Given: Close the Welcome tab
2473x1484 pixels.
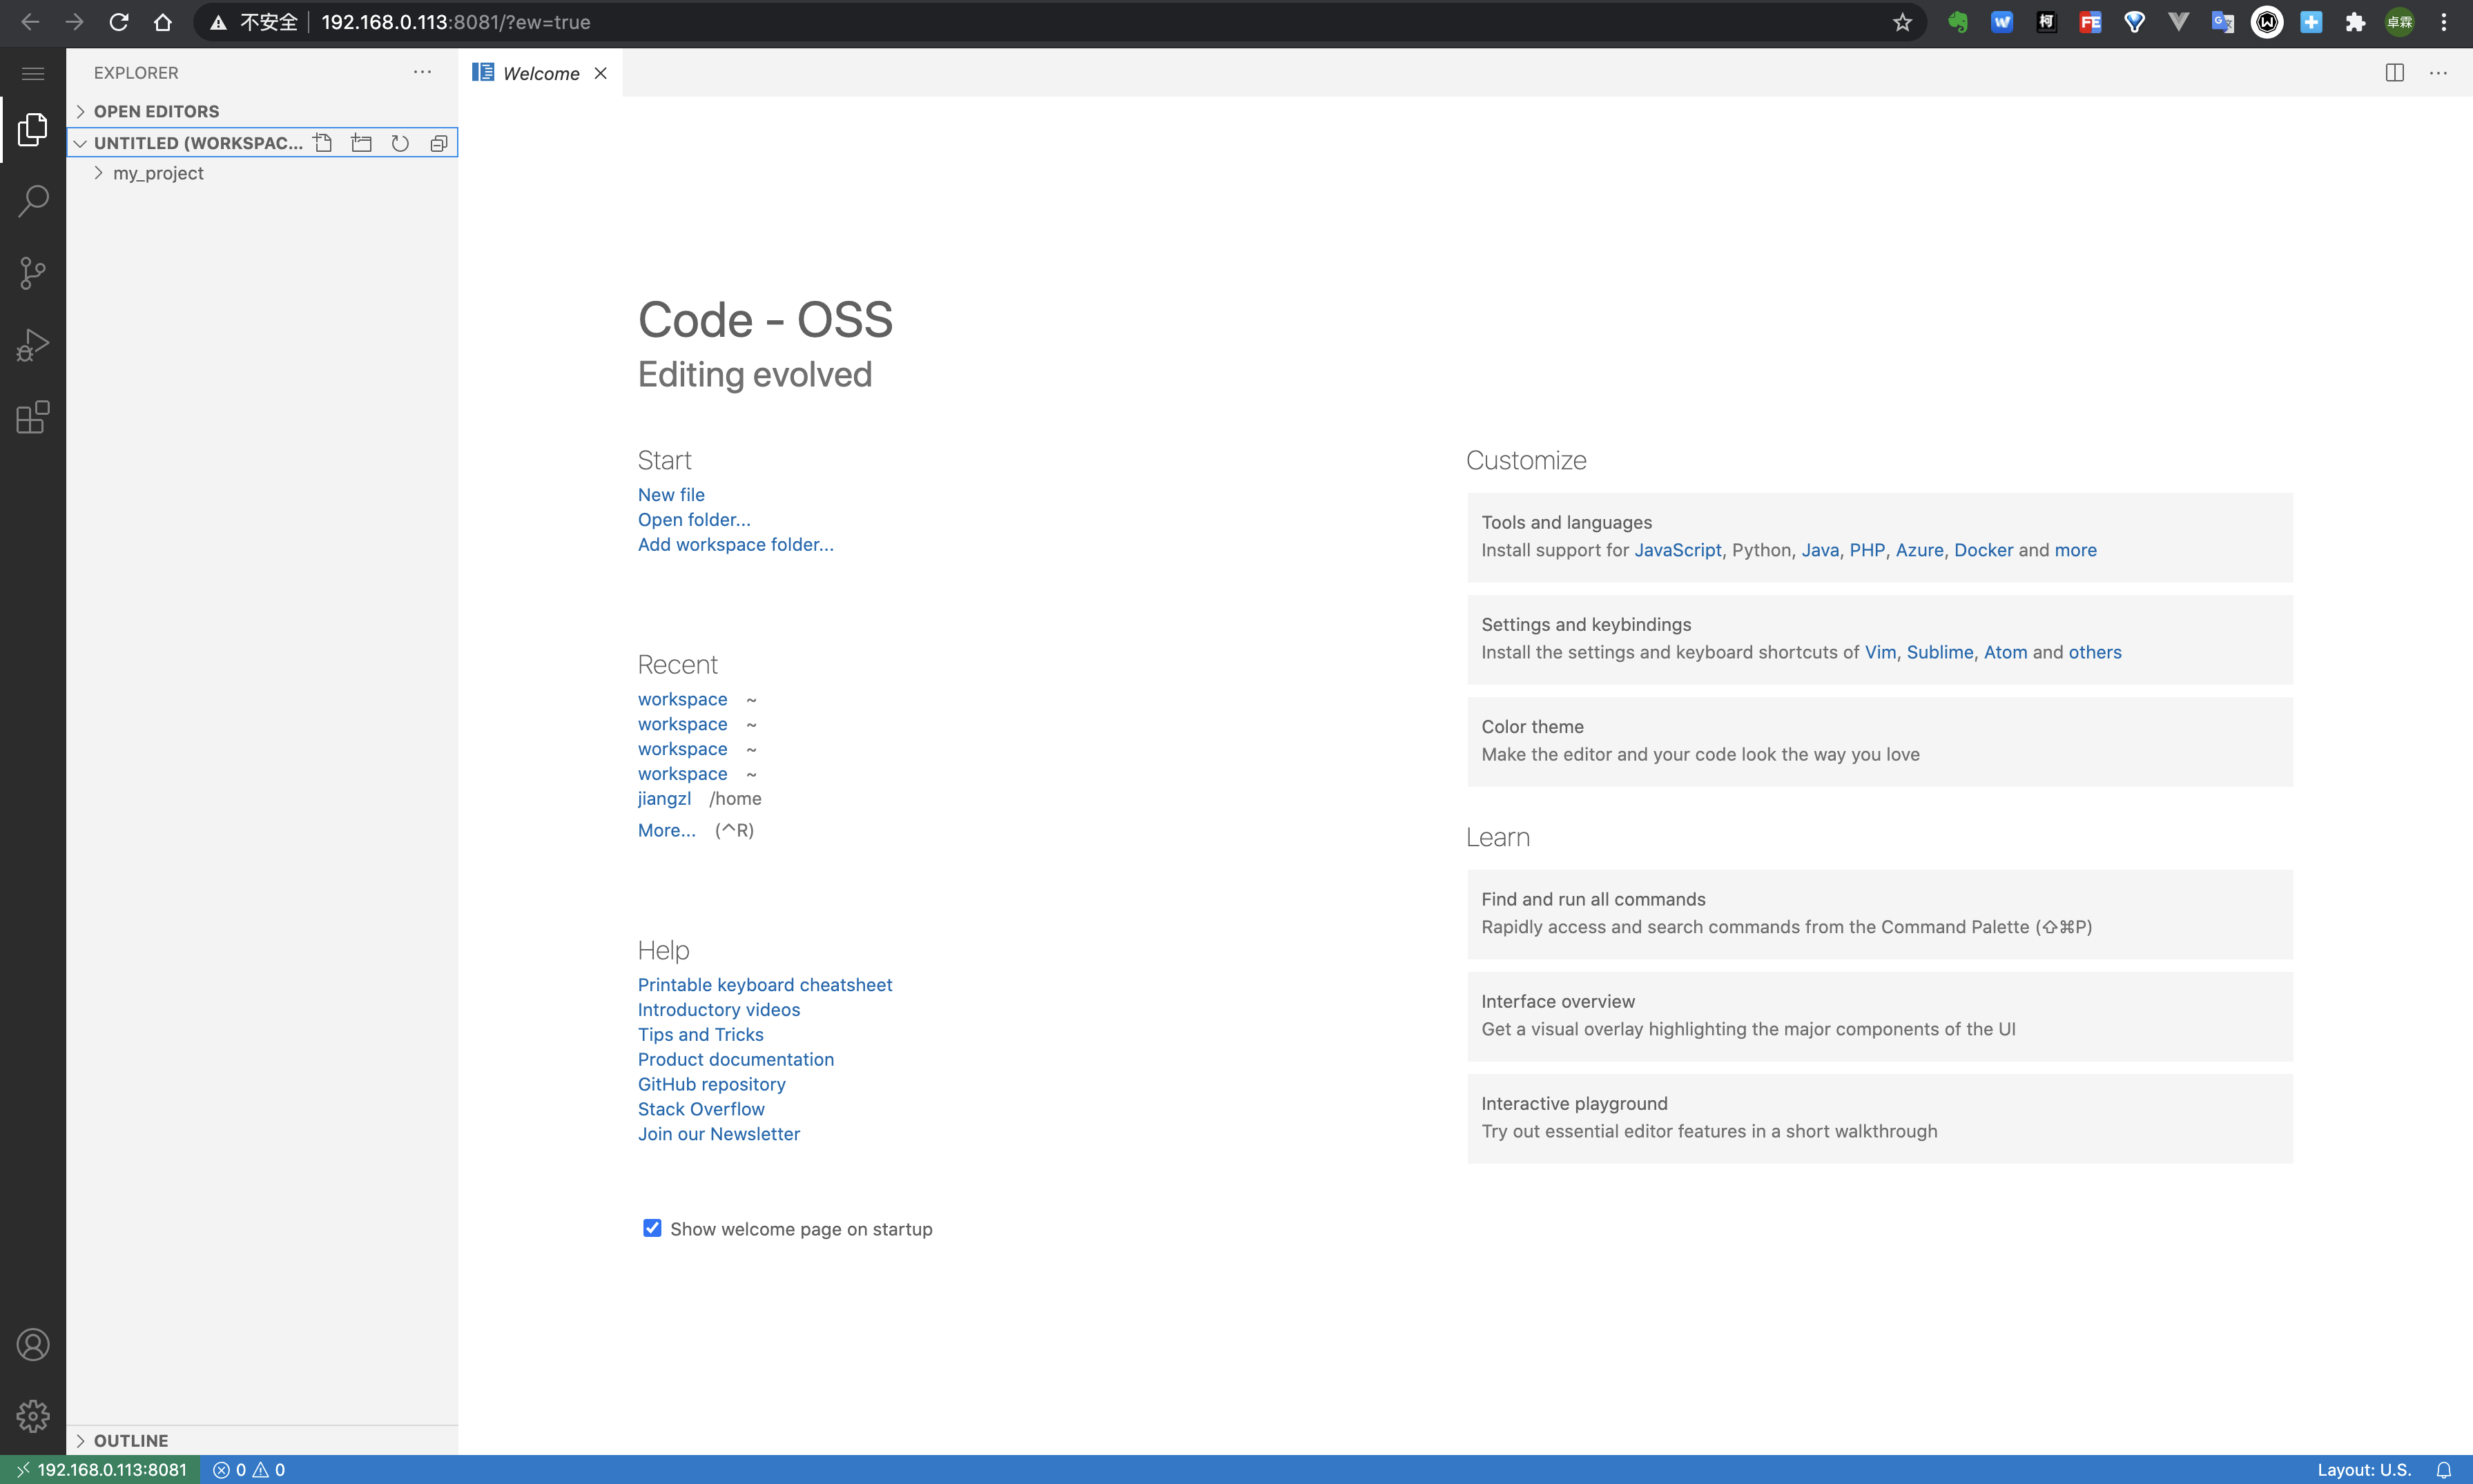Looking at the screenshot, I should pyautogui.click(x=601, y=73).
